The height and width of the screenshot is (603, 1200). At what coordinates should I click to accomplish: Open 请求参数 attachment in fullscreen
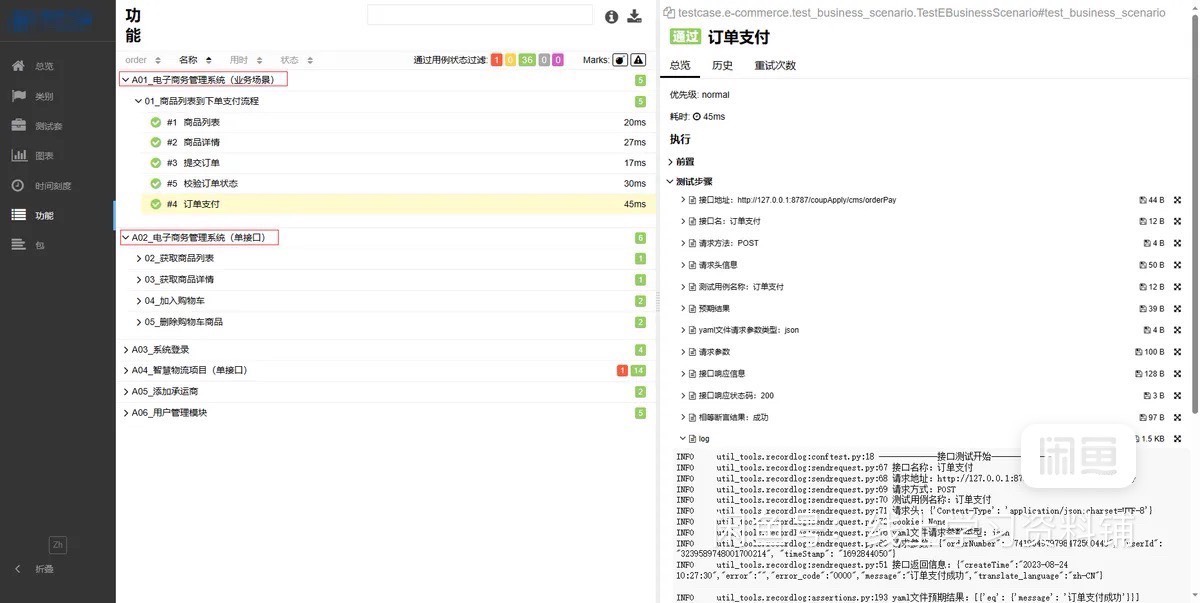[1177, 352]
